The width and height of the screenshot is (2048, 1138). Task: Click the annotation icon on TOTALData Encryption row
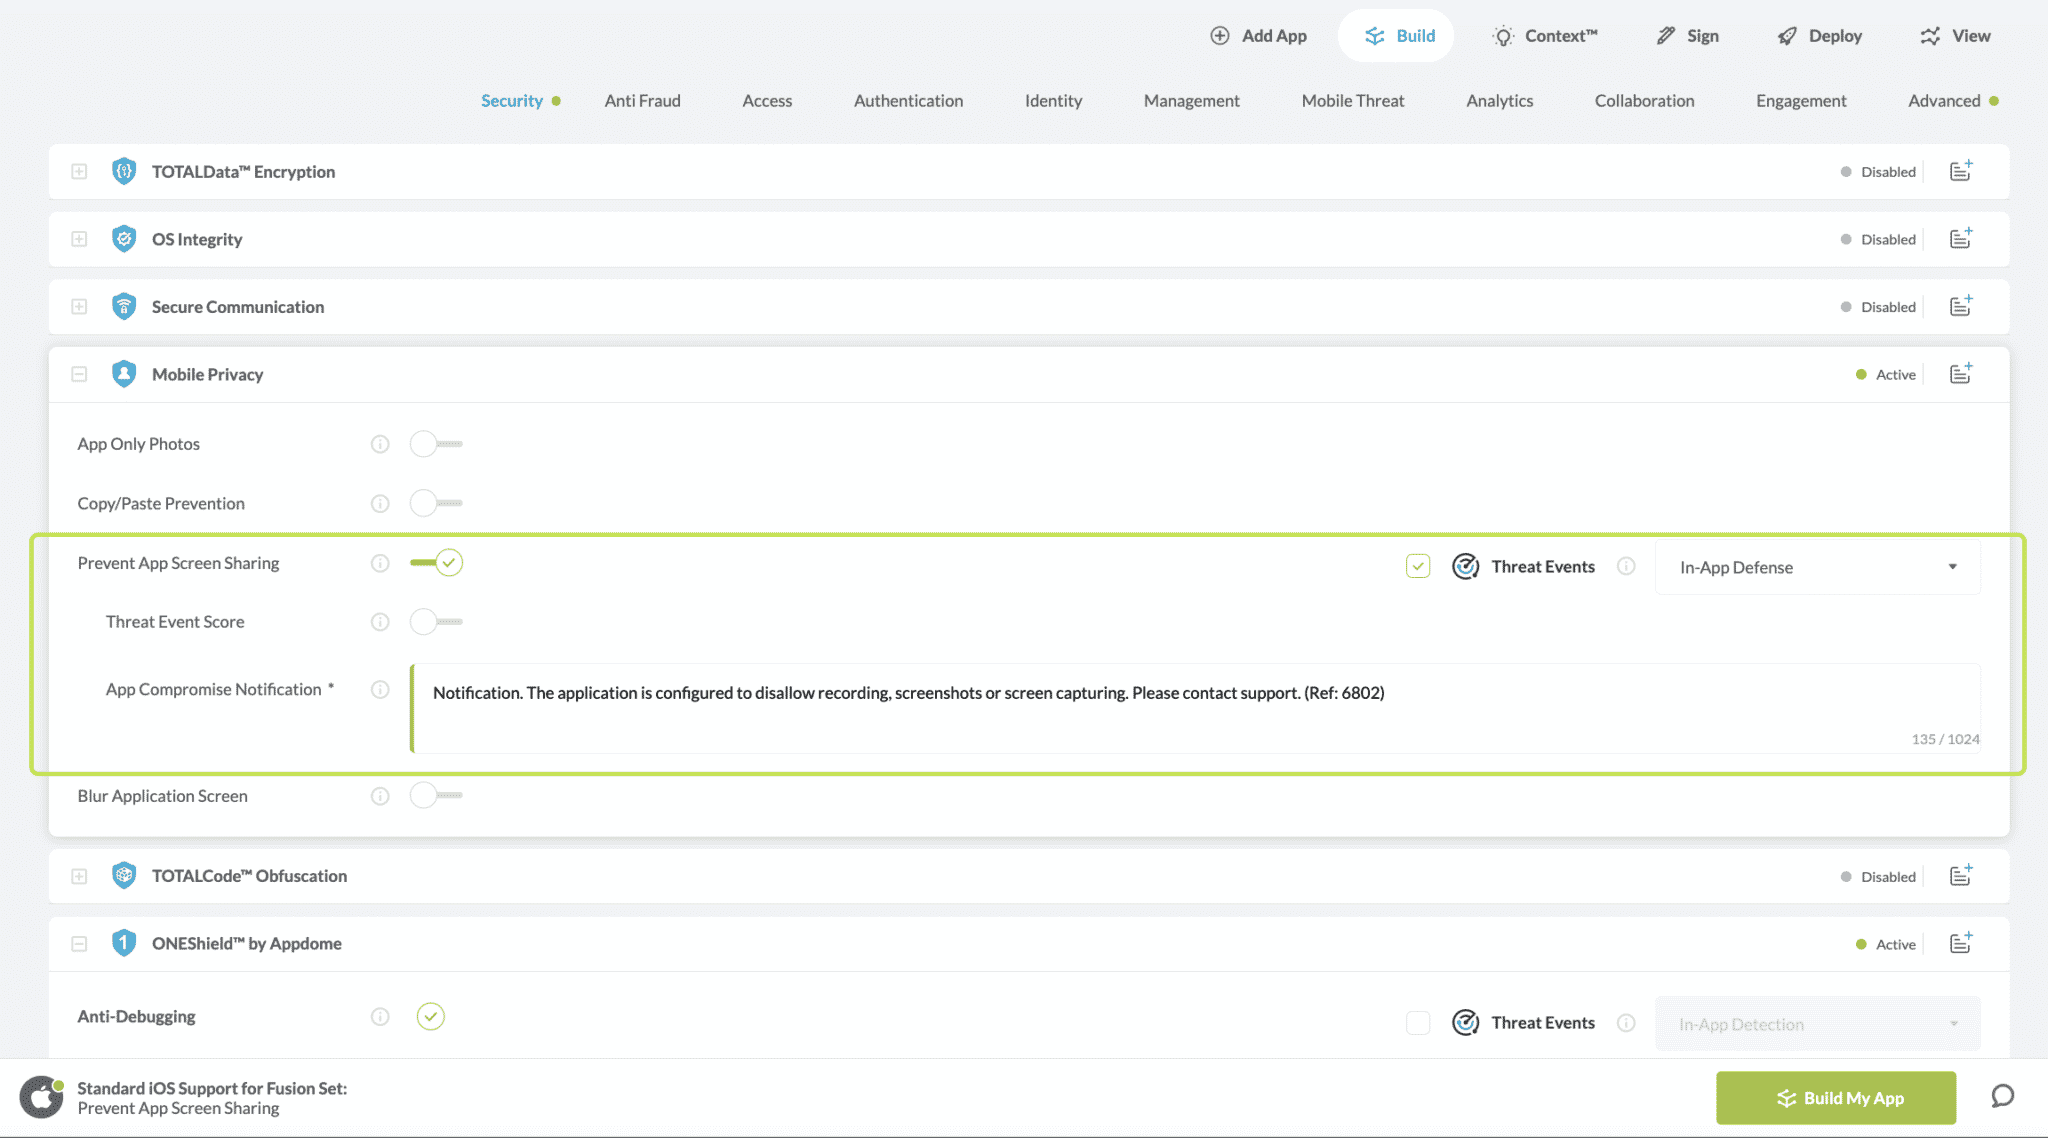tap(1960, 171)
